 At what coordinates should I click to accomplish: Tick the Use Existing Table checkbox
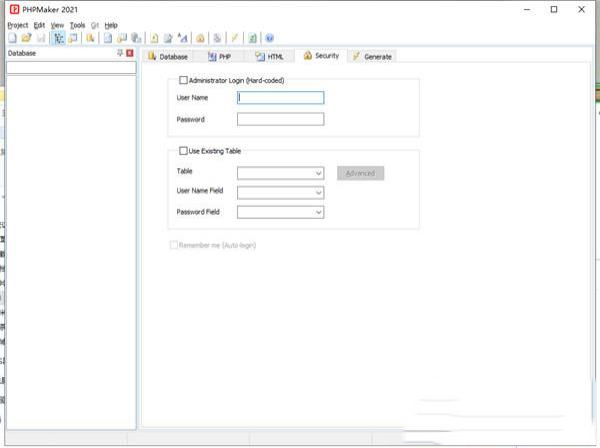point(182,151)
